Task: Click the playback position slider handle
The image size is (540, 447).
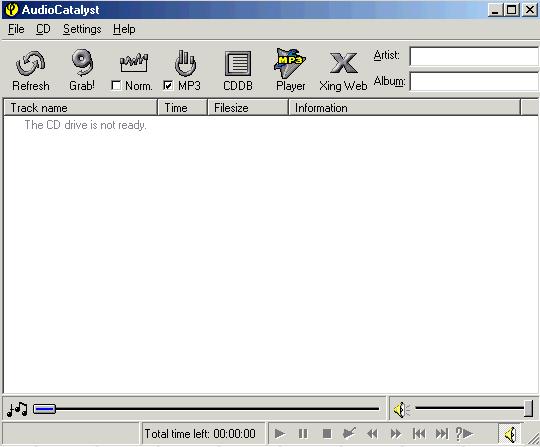Action: pos(44,409)
